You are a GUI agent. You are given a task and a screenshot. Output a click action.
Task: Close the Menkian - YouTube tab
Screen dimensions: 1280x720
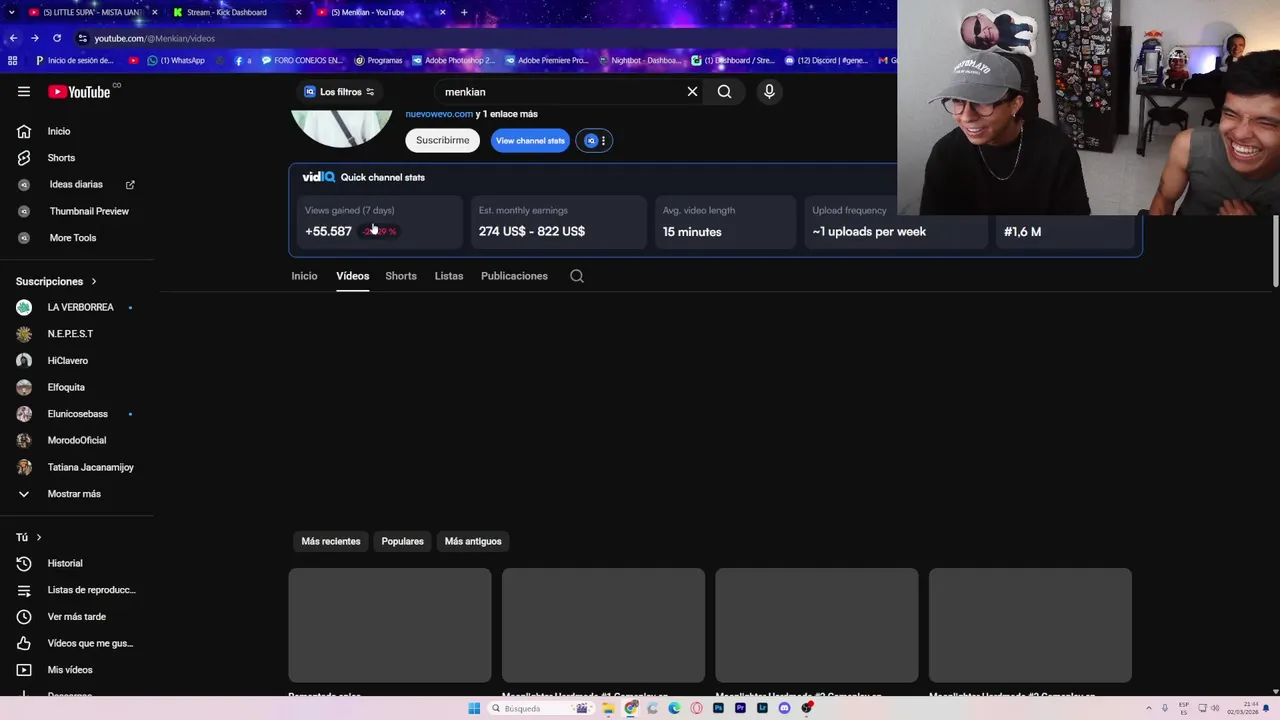[442, 12]
